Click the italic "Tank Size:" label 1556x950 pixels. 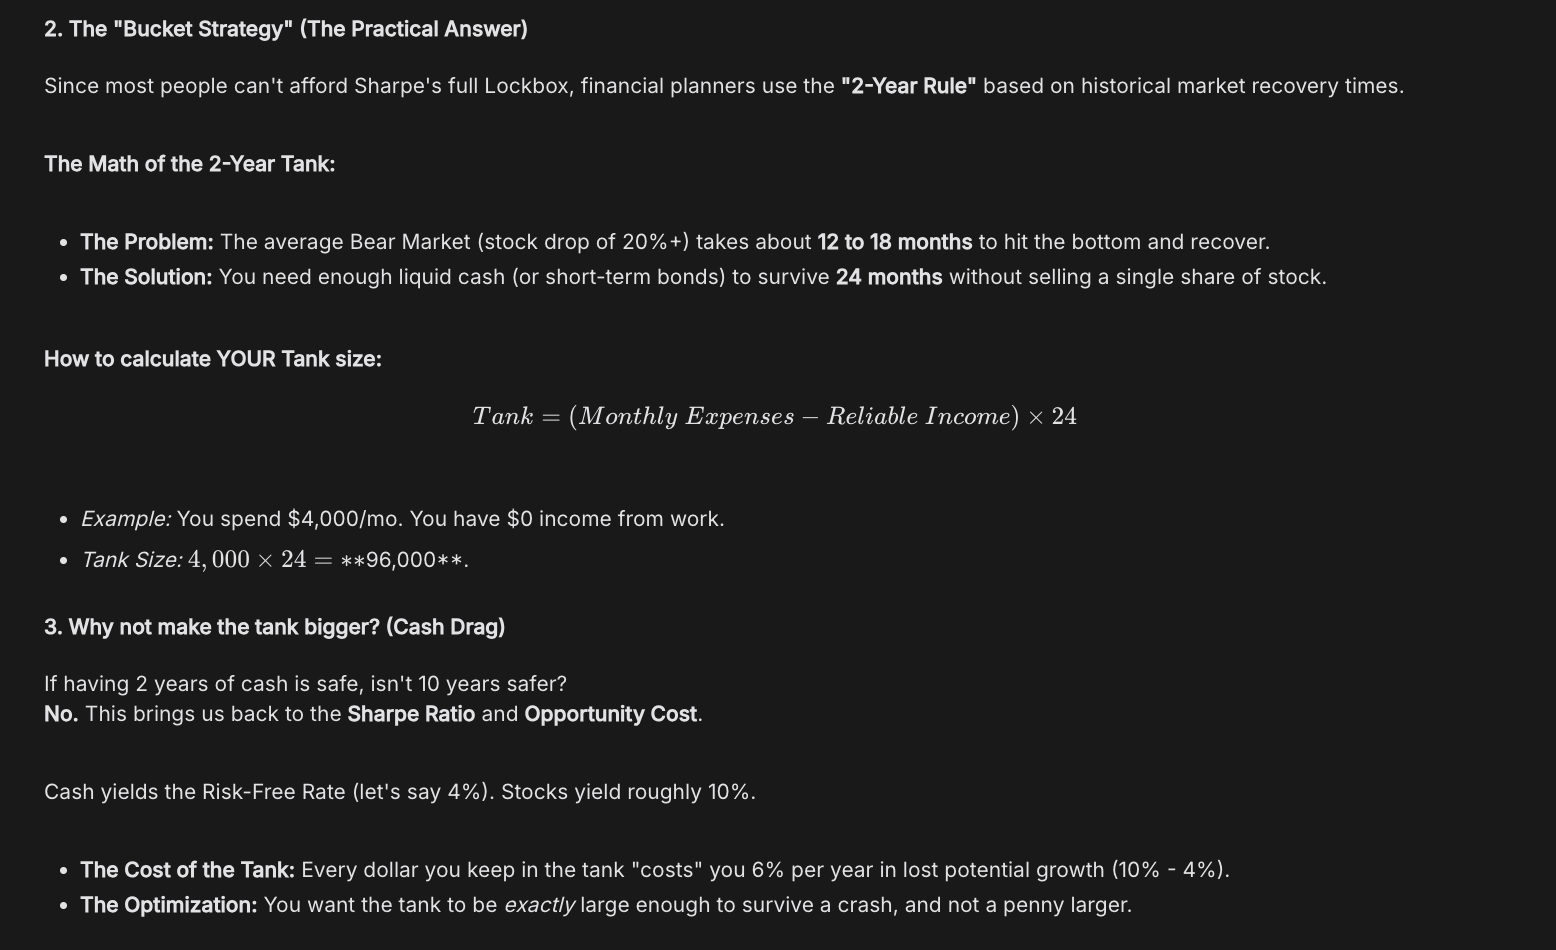click(131, 560)
